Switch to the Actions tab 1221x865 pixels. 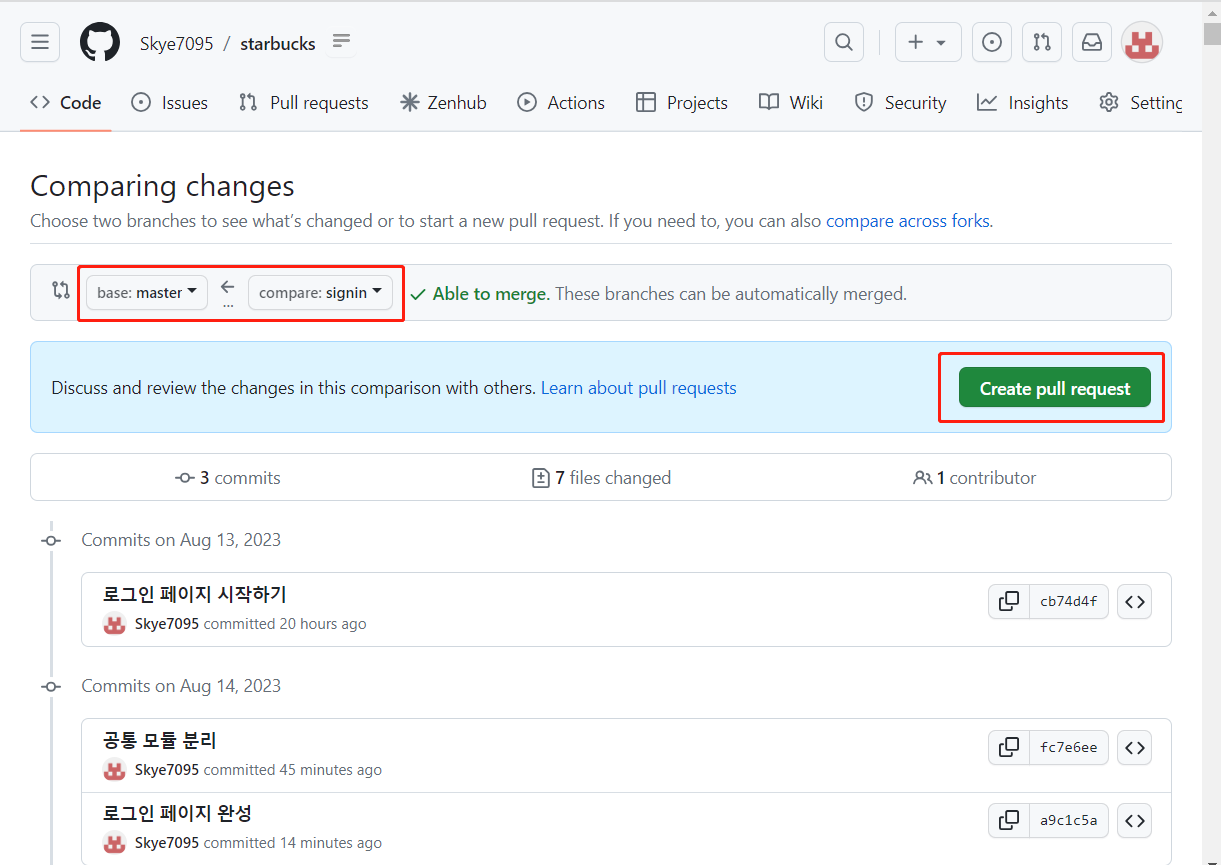pyautogui.click(x=561, y=102)
